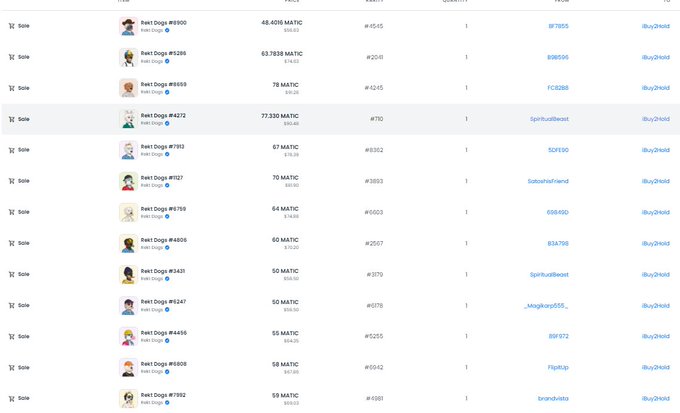Image resolution: width=680 pixels, height=413 pixels.
Task: Click the cart icon in Rekt Dogs #6247 row
Action: pos(11,305)
